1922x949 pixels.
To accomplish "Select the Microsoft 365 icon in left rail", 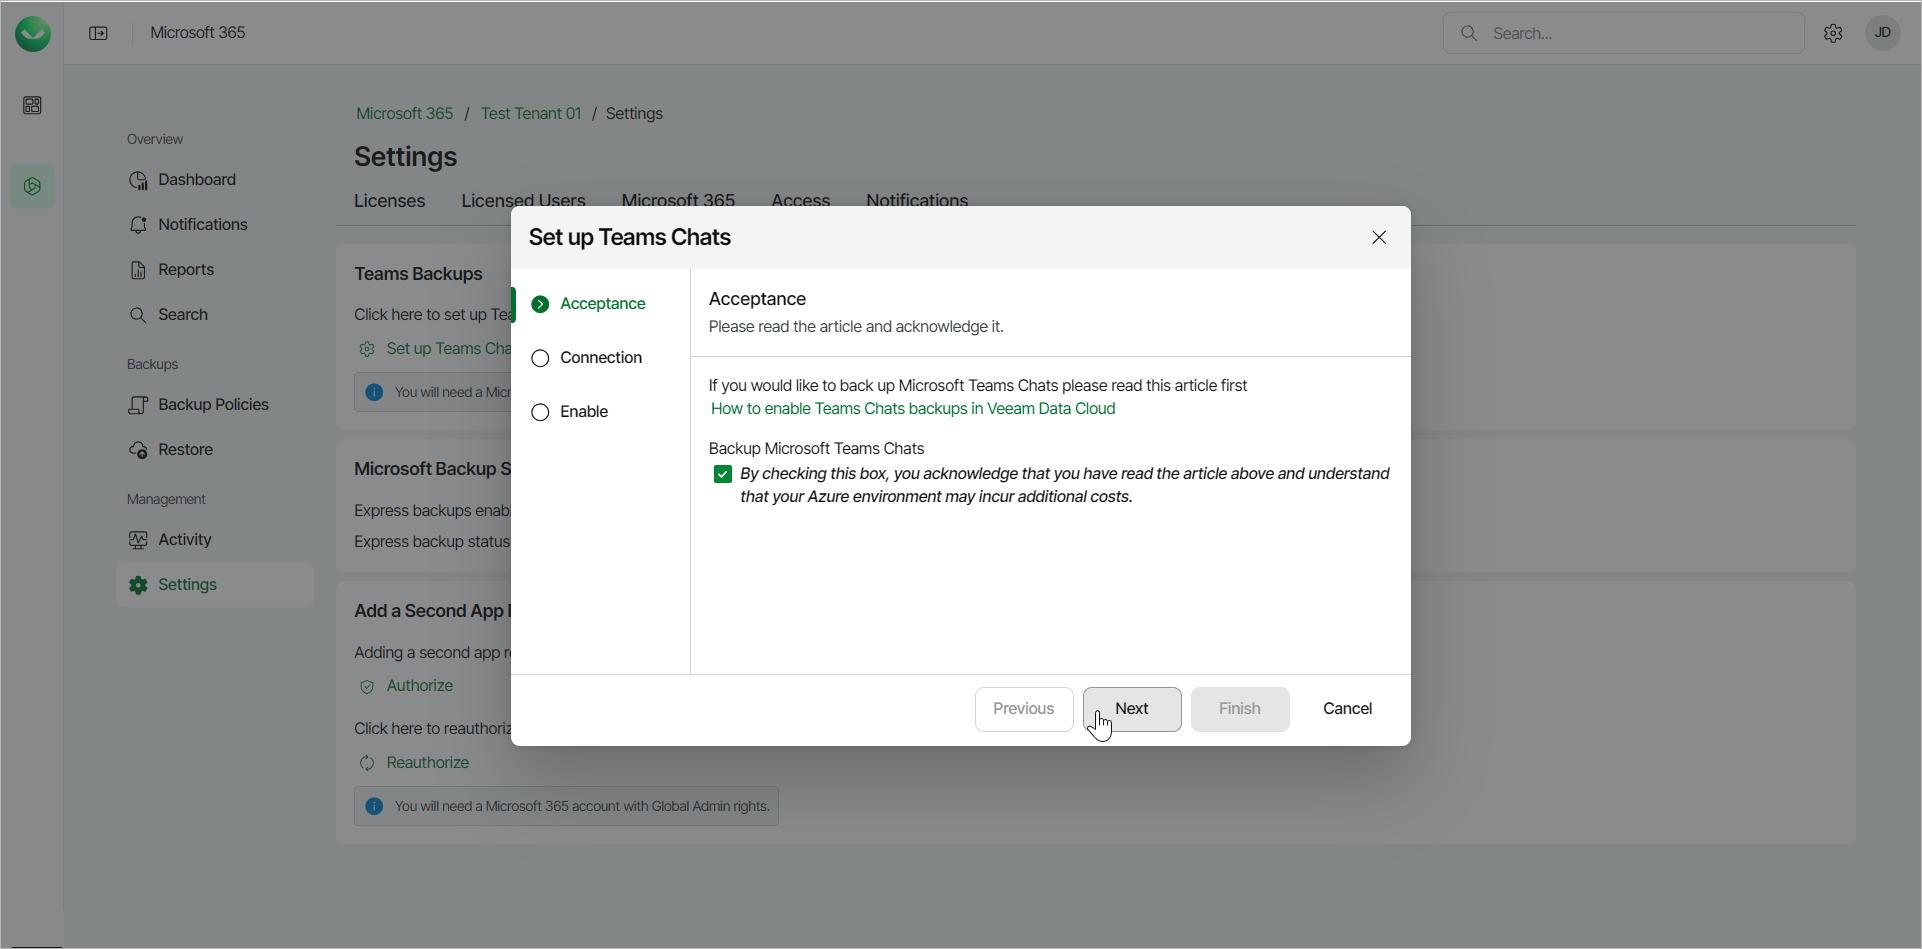I will 32,187.
